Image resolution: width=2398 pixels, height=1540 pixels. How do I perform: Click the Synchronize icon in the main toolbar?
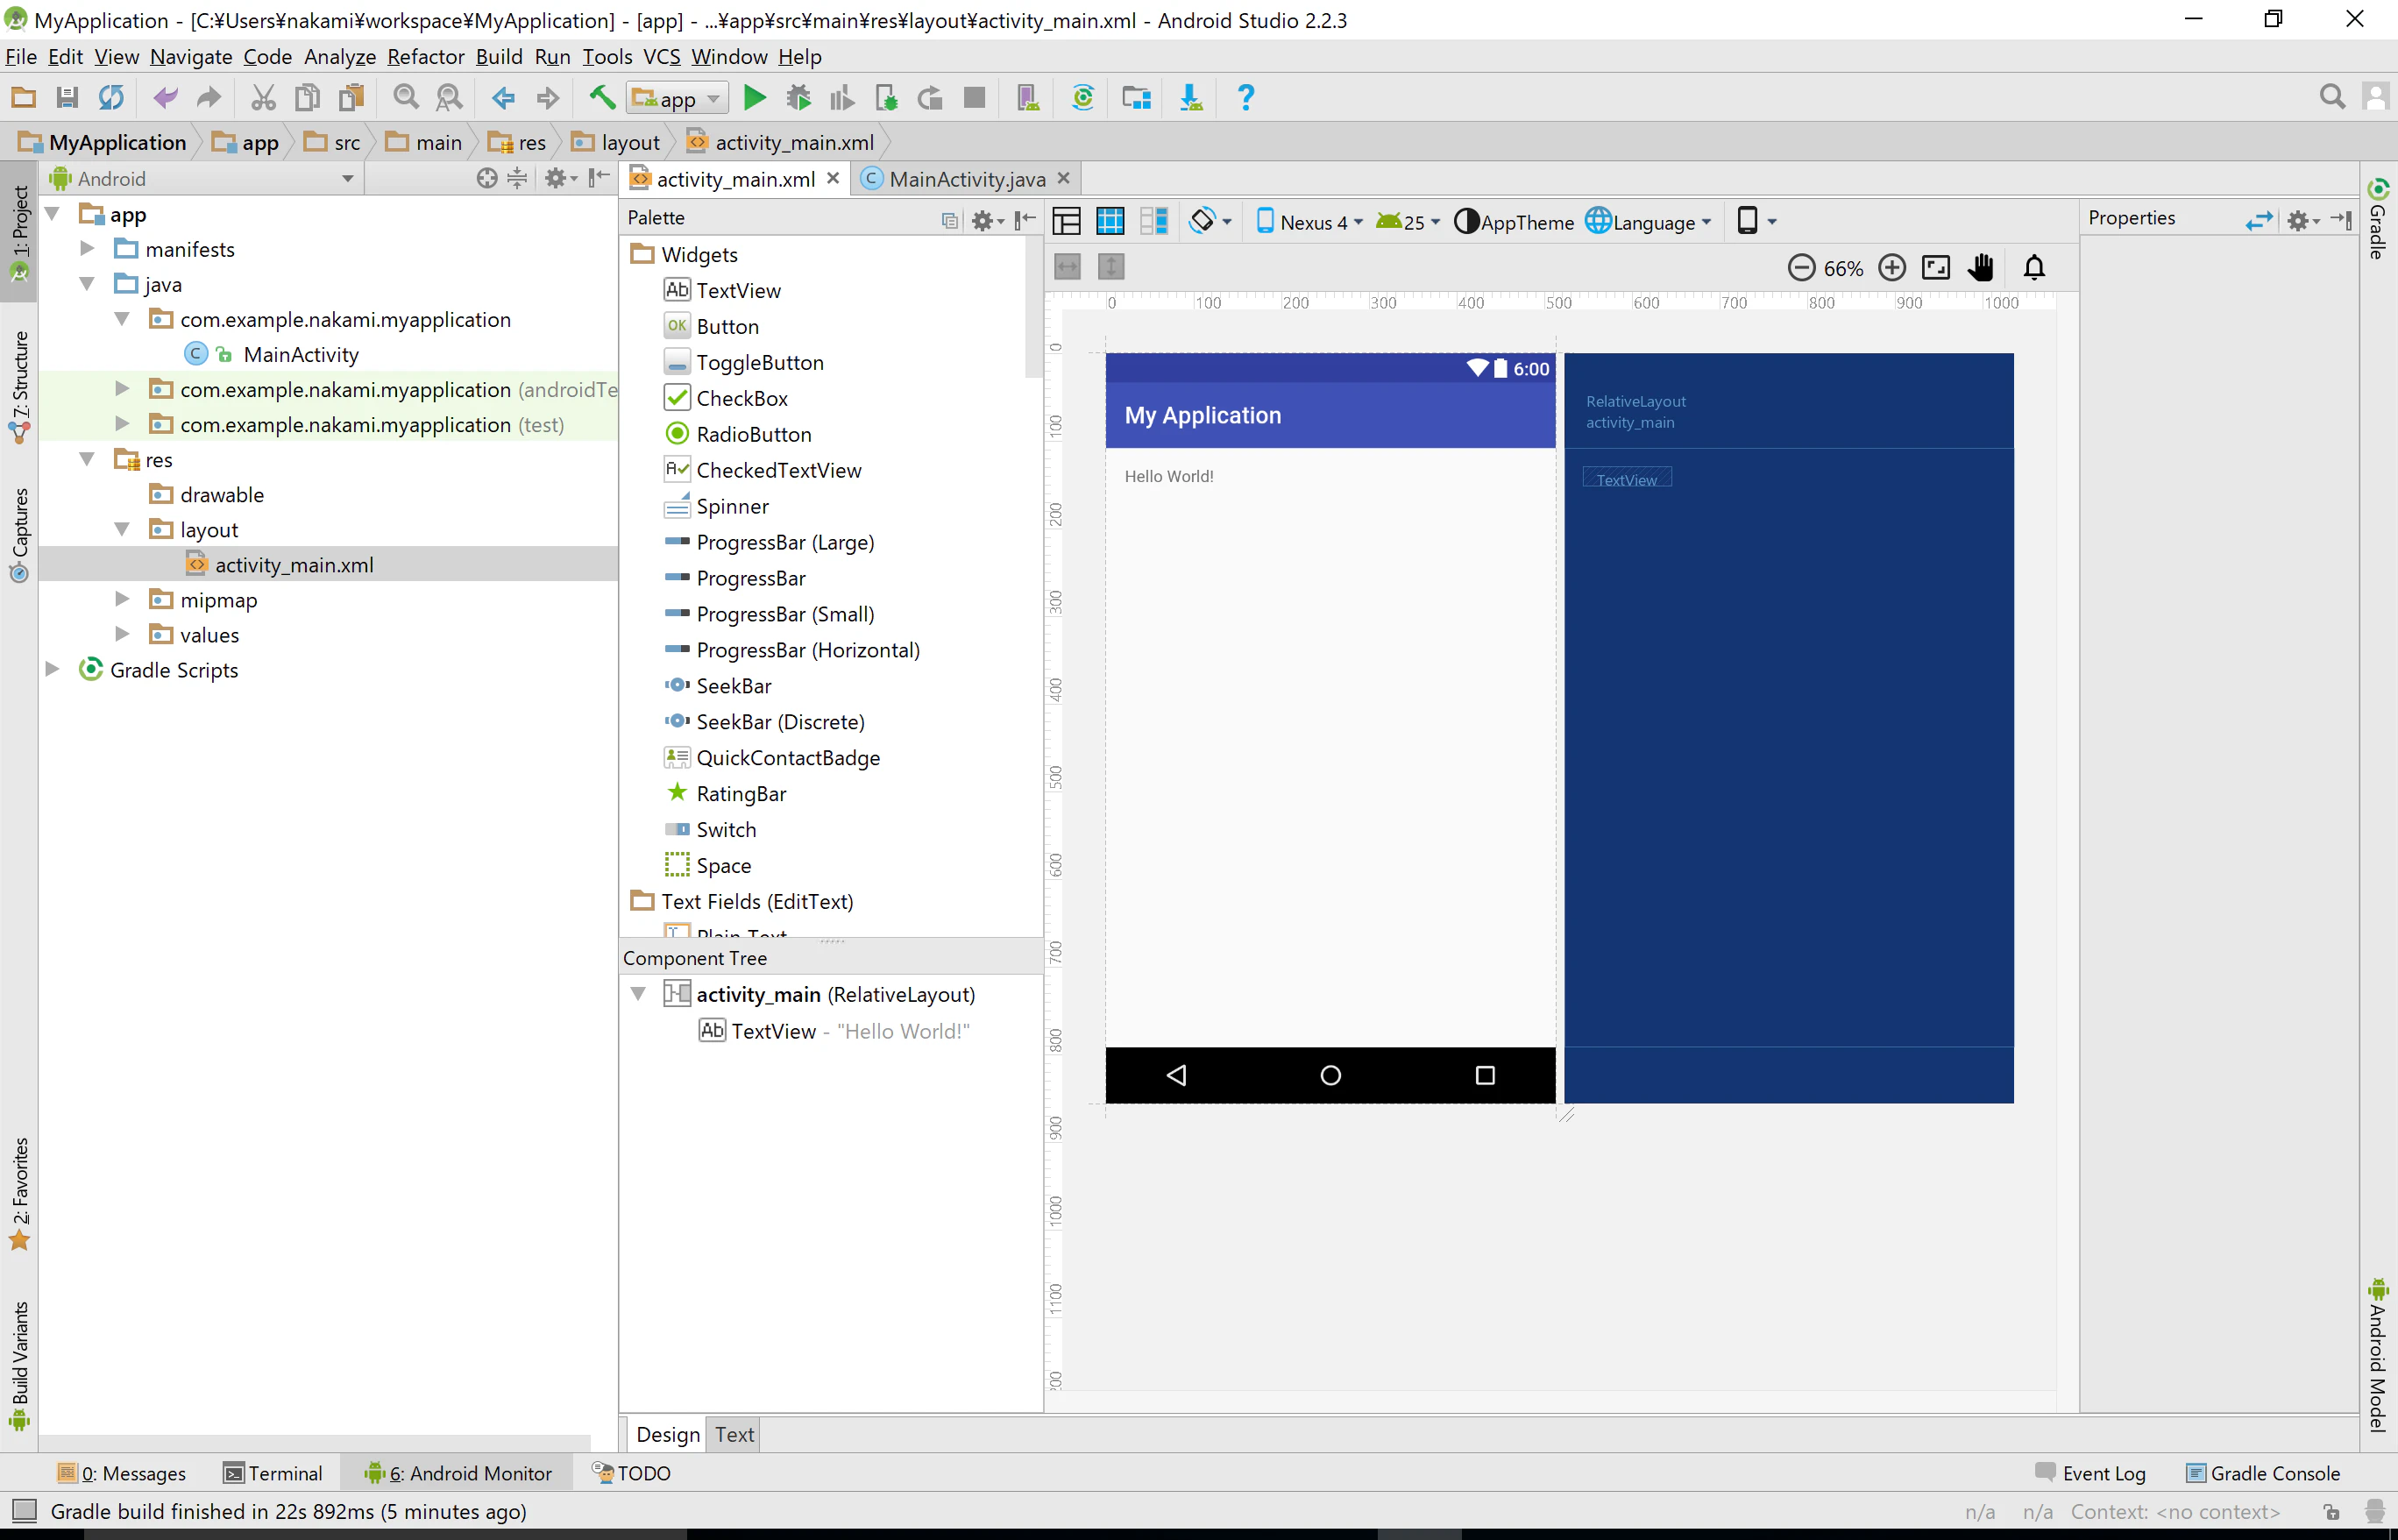111,98
